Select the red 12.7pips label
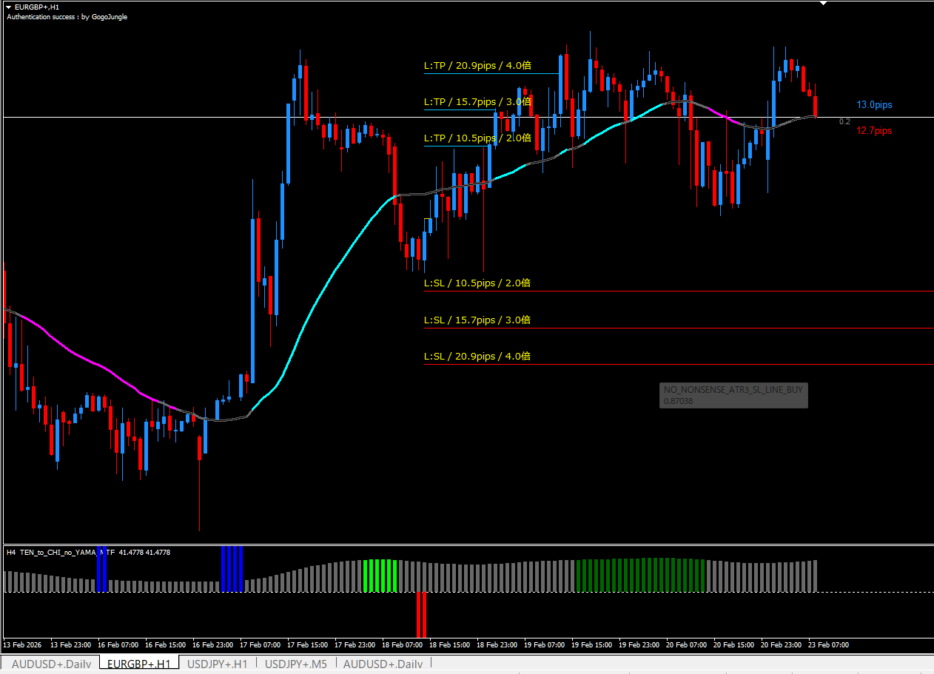Image resolution: width=934 pixels, height=674 pixels. point(874,130)
